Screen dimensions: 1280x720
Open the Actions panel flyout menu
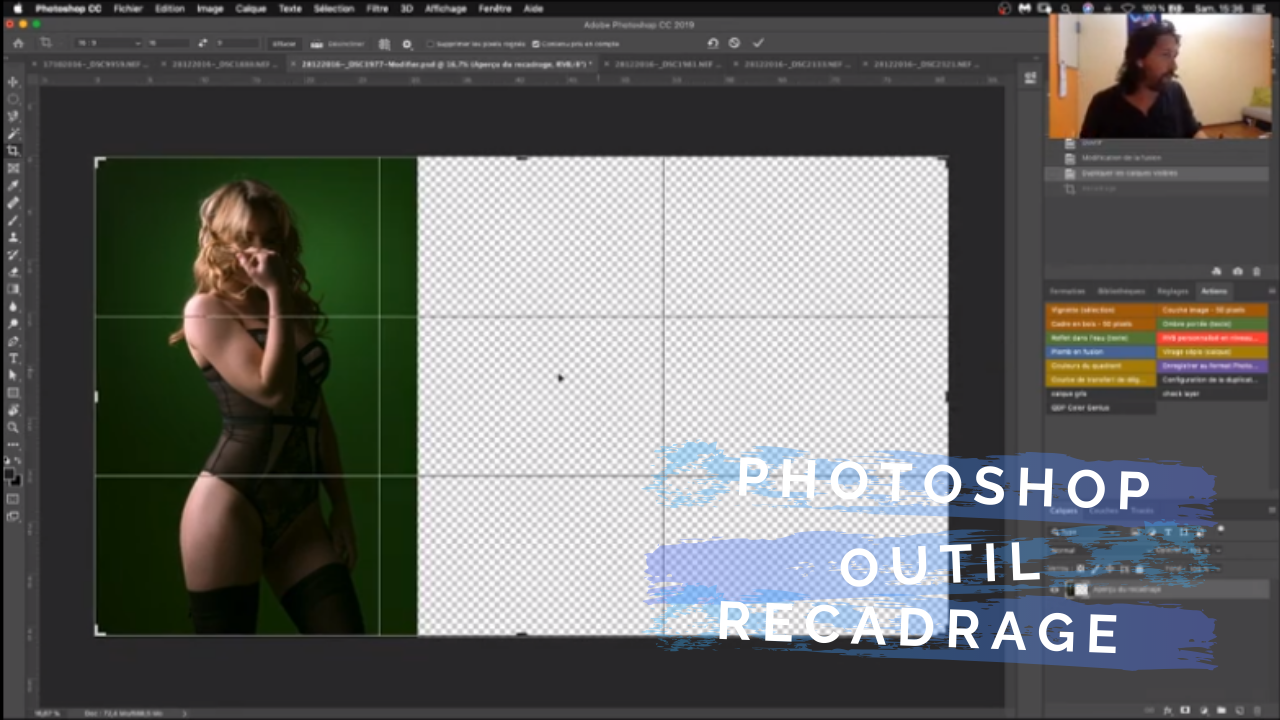point(1272,291)
